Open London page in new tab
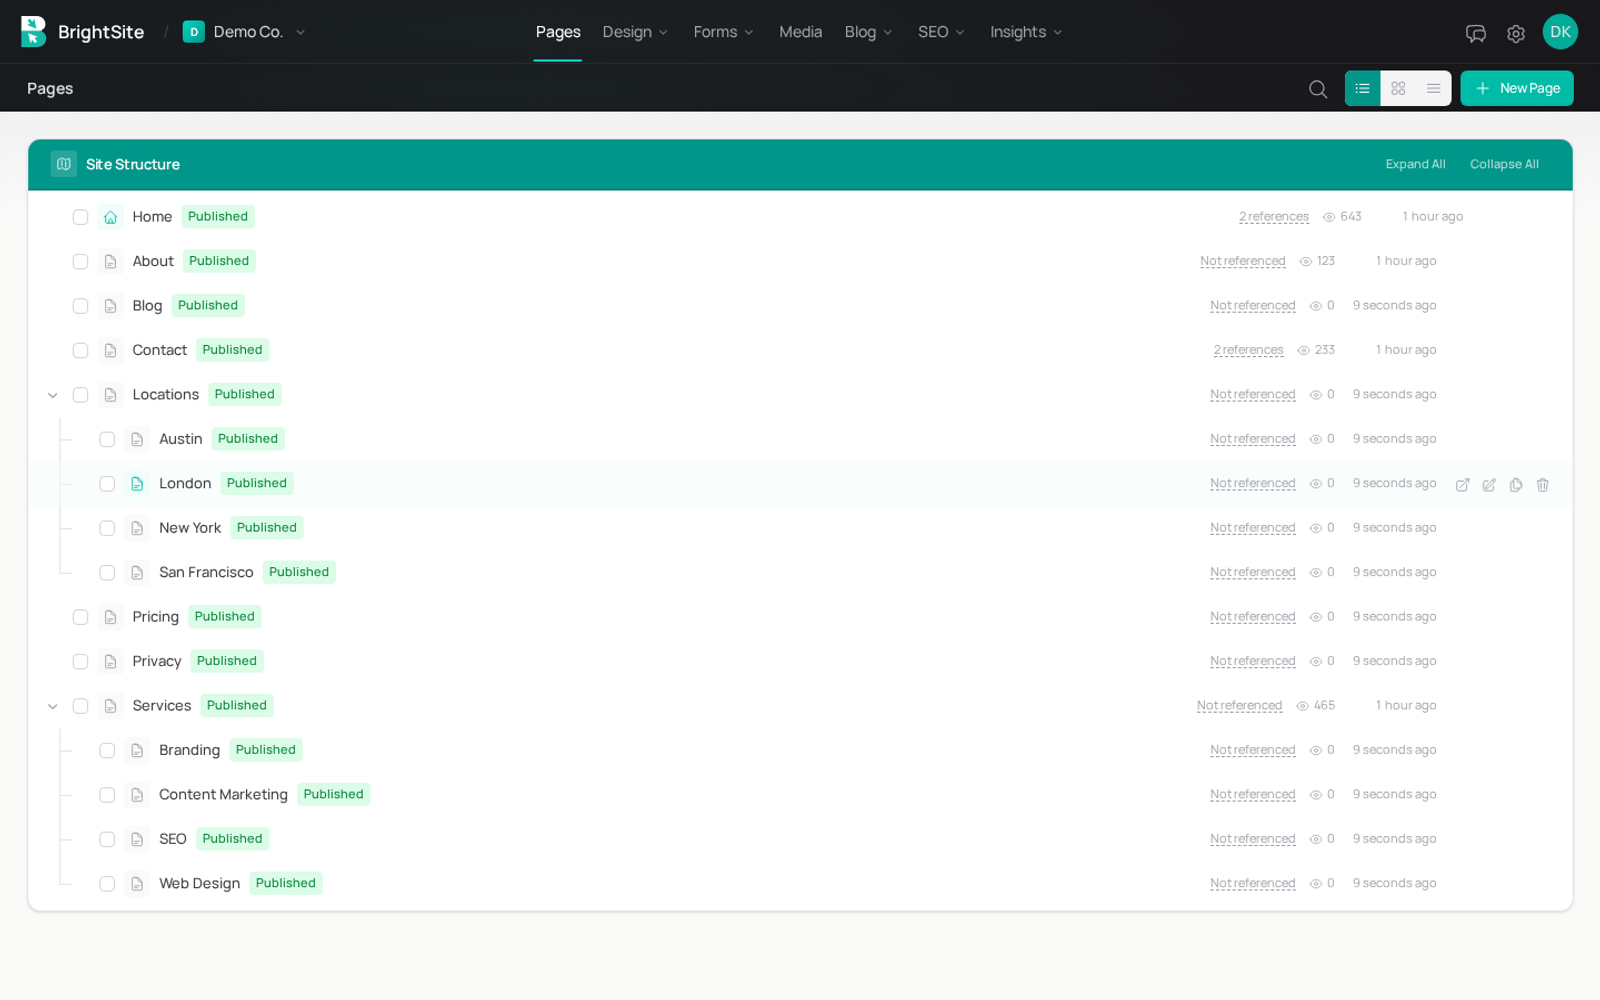 click(1462, 485)
